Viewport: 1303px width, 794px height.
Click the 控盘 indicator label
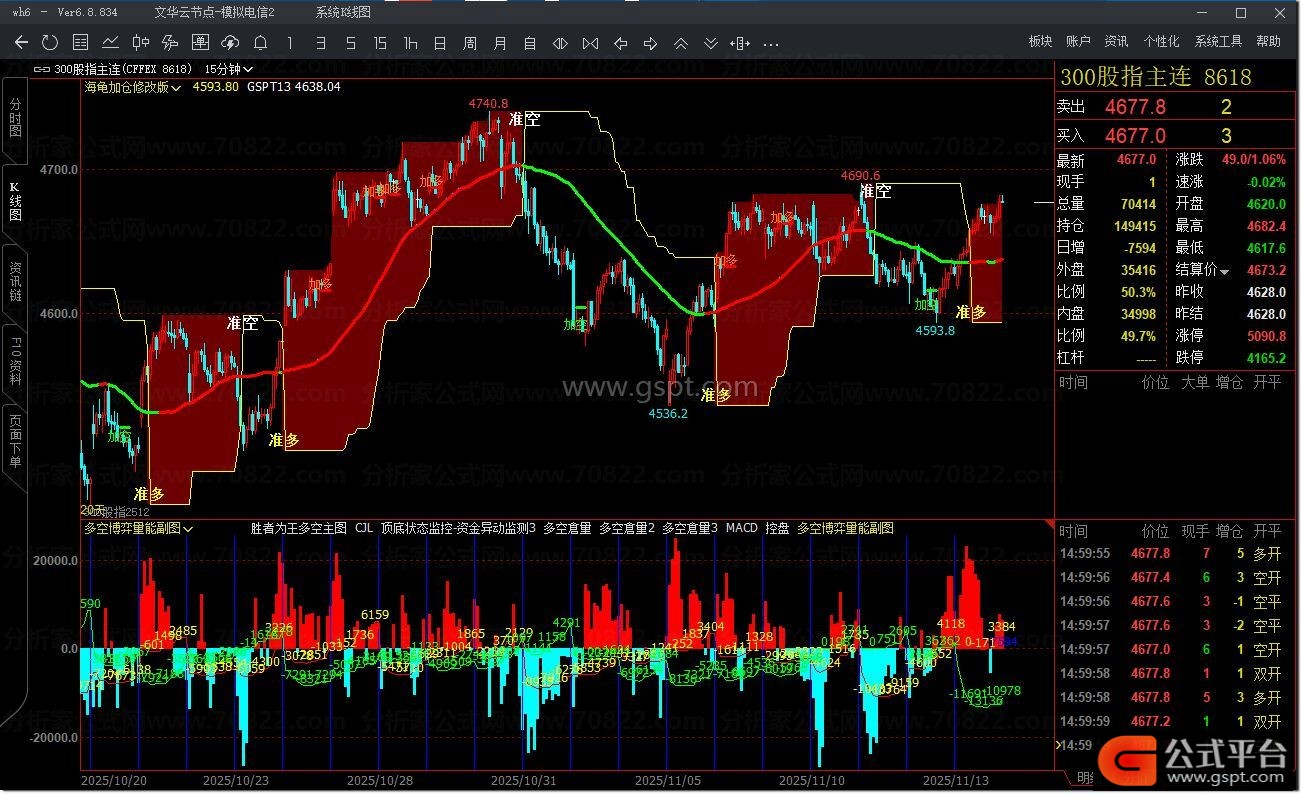(x=777, y=528)
